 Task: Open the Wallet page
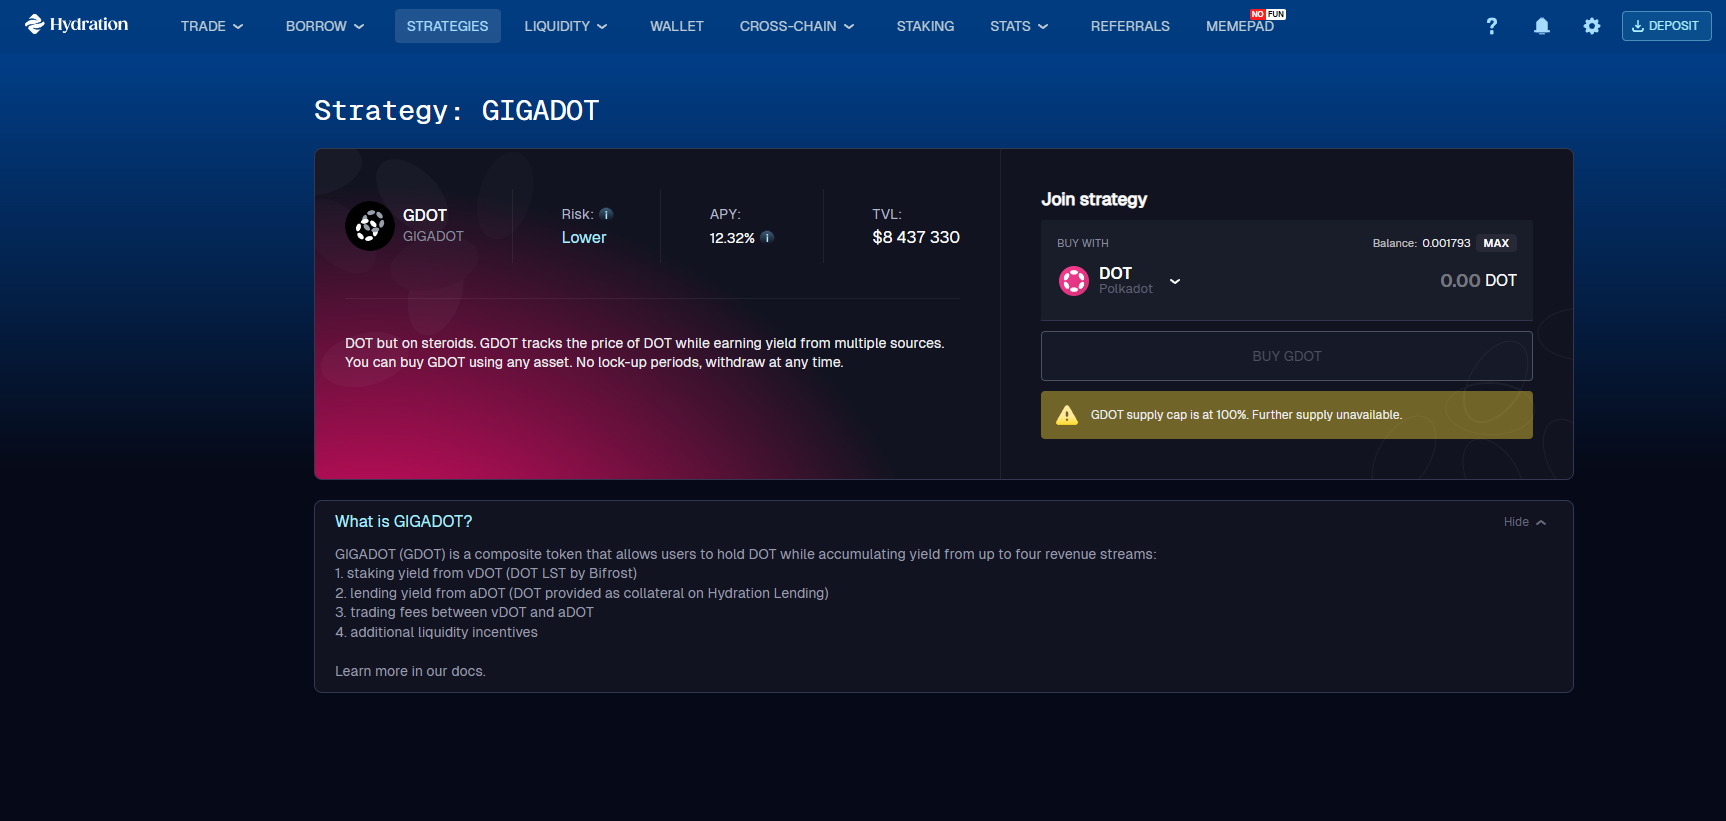coord(677,26)
